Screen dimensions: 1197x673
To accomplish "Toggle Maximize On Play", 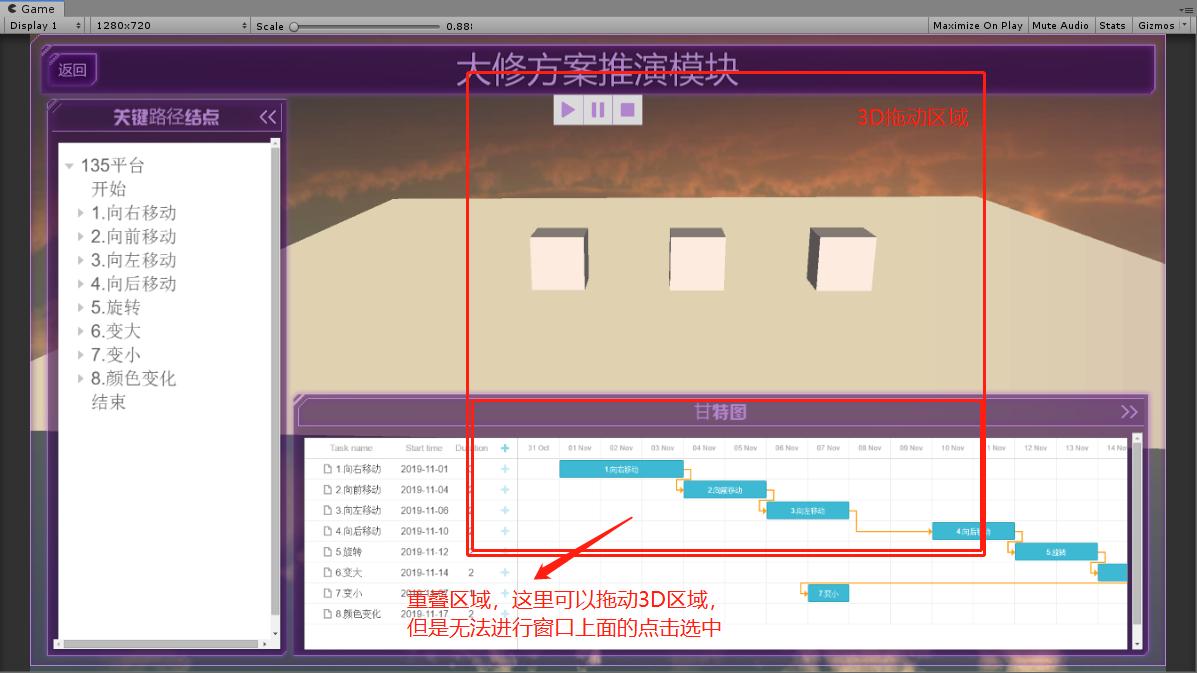I will click(977, 25).
